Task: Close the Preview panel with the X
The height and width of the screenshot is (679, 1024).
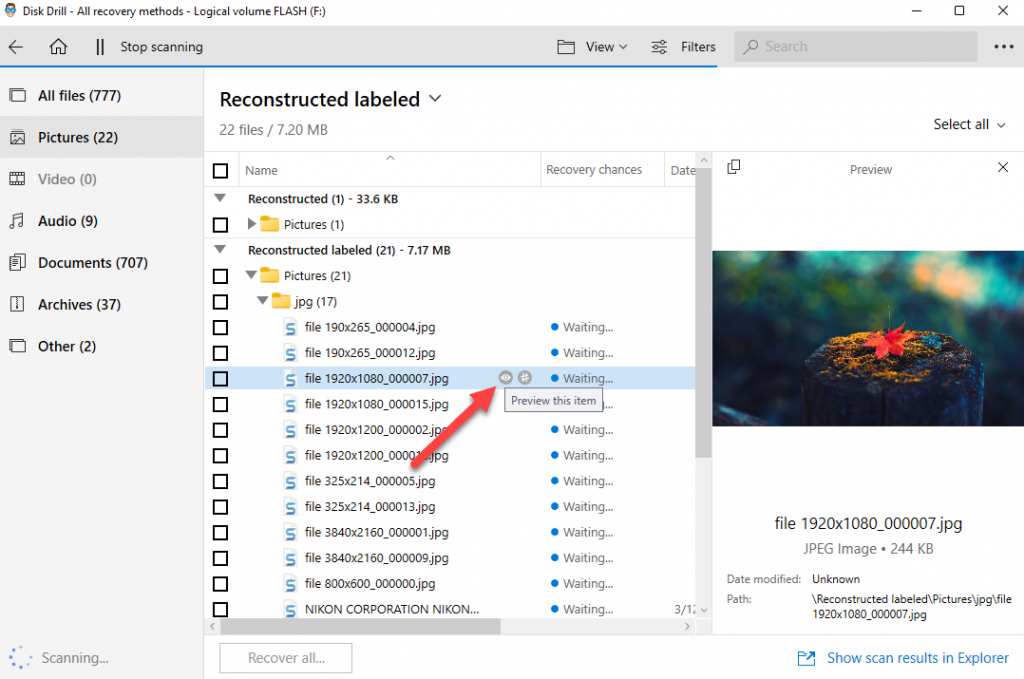Action: pos(1003,167)
